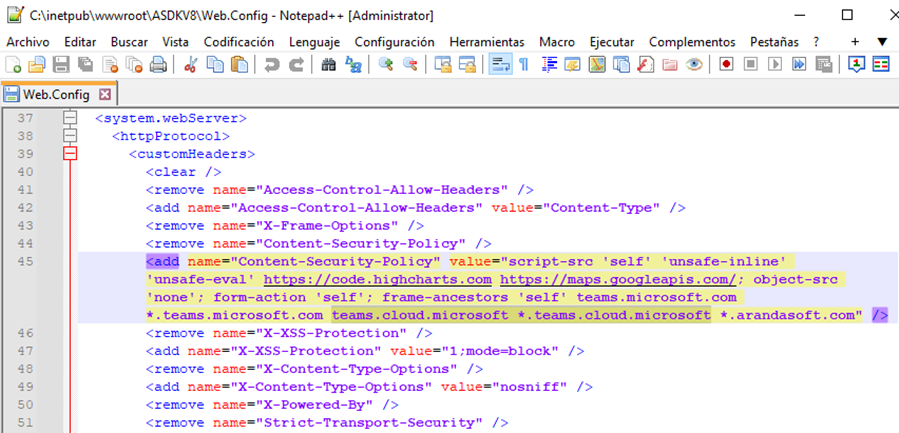Click the Undo arrow icon

(272, 65)
